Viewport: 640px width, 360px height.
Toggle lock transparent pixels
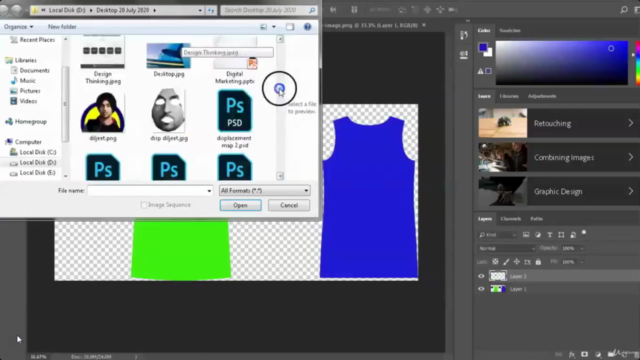coord(495,262)
